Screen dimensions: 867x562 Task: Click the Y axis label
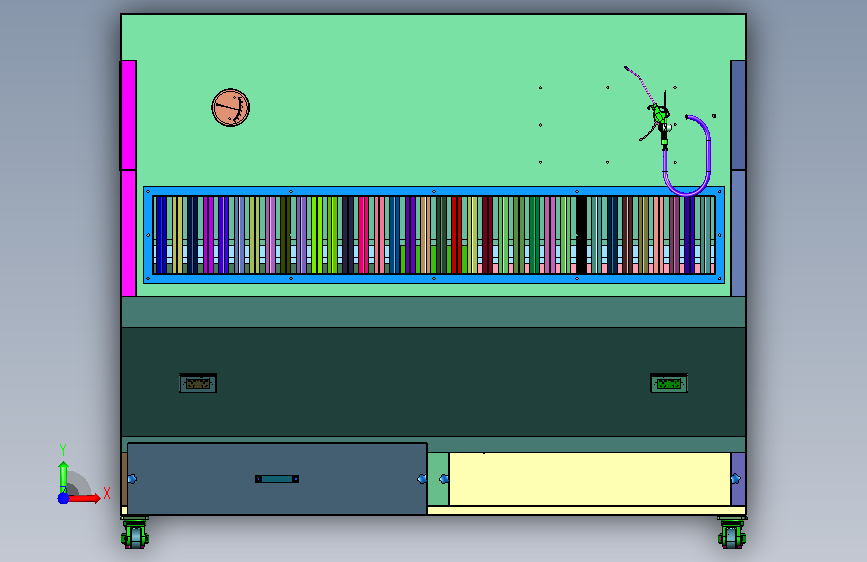pyautogui.click(x=63, y=450)
